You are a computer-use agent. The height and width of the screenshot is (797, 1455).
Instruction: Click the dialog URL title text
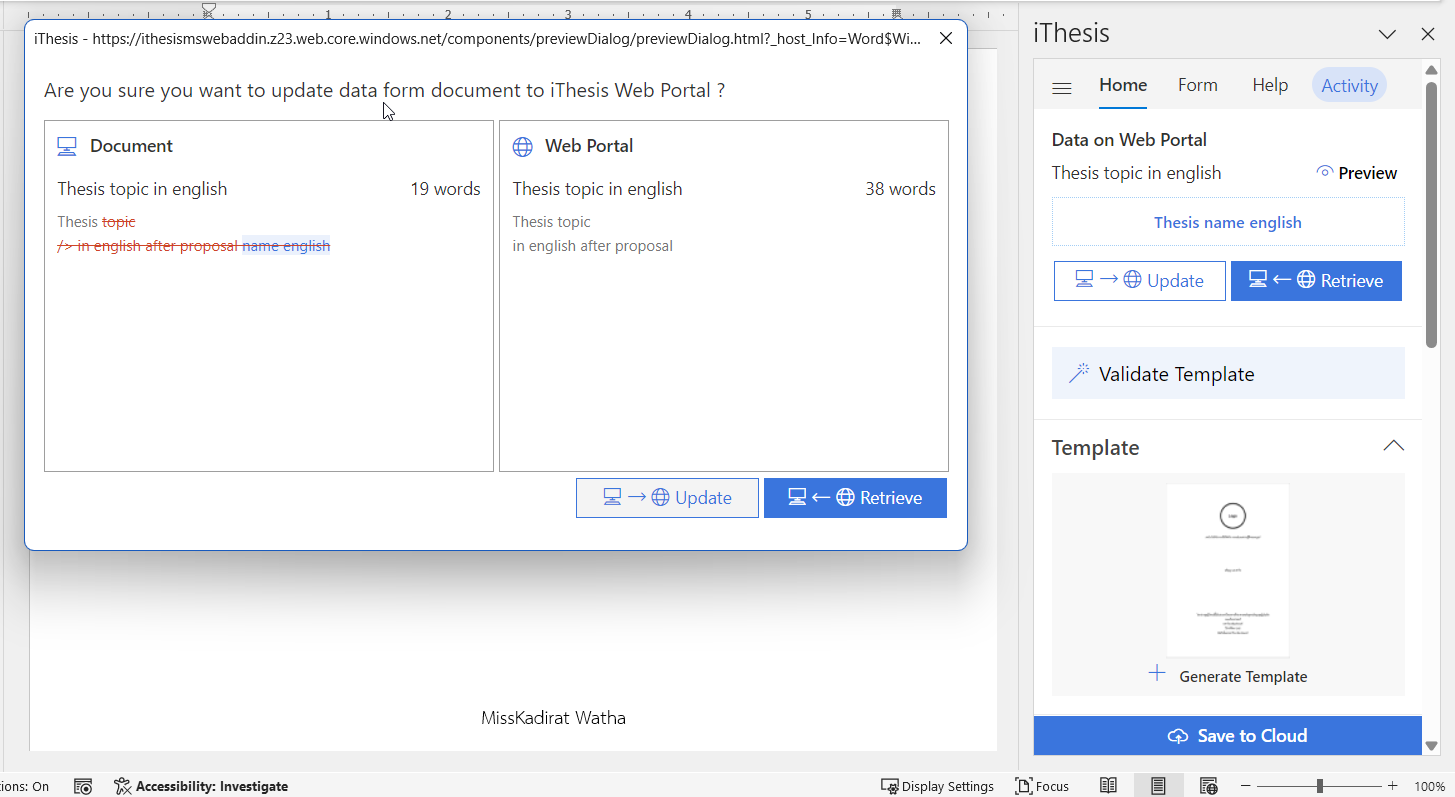tap(478, 39)
